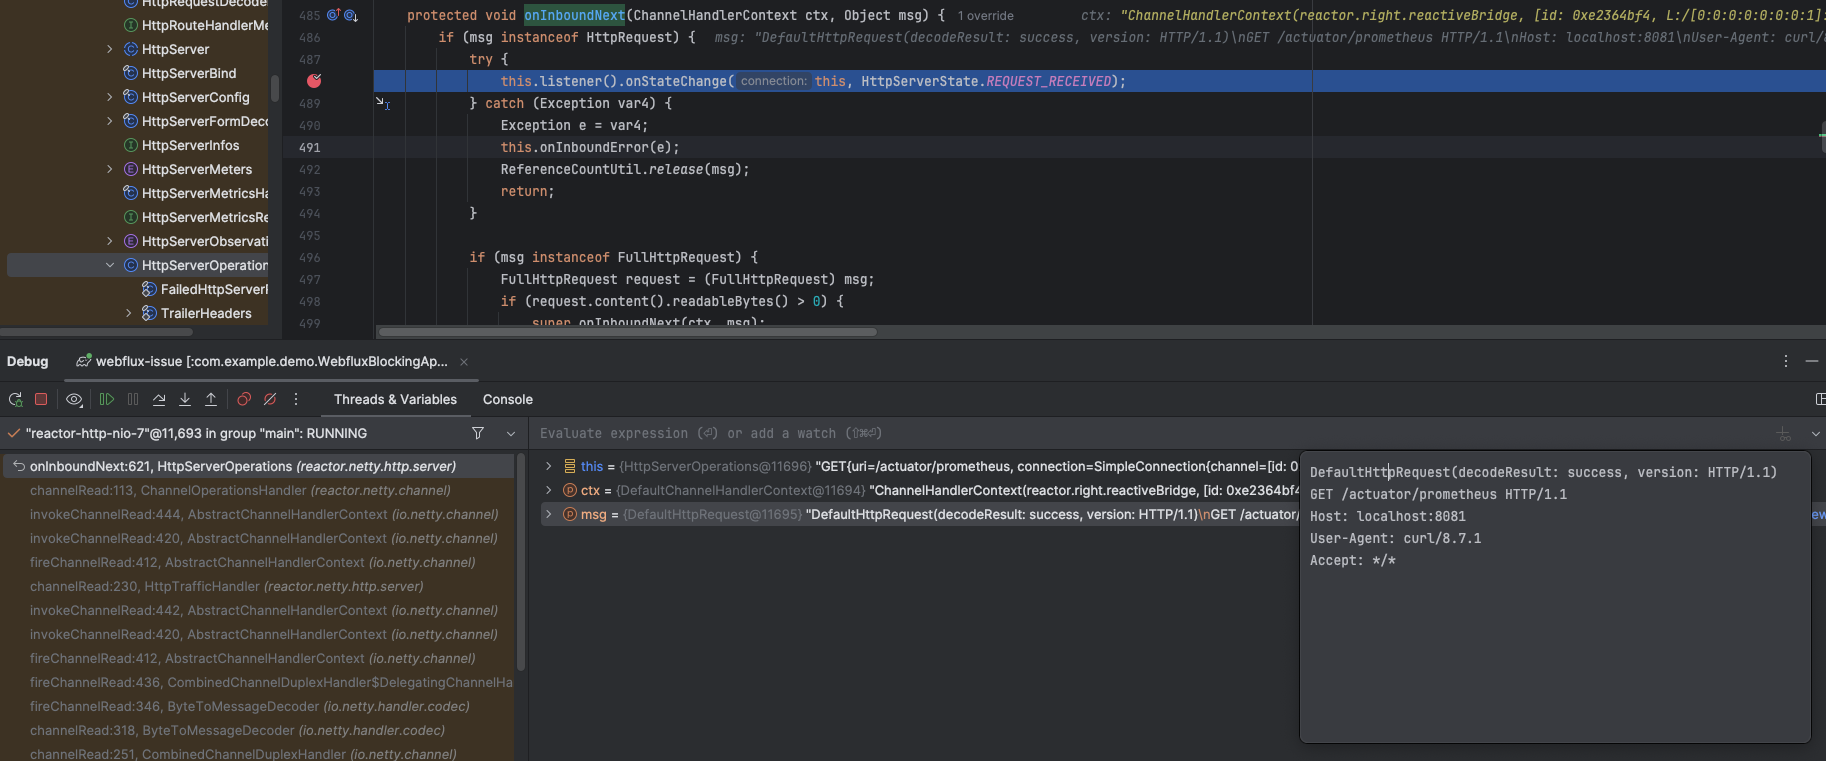Add expression to watches
The width and height of the screenshot is (1826, 761).
[1784, 433]
